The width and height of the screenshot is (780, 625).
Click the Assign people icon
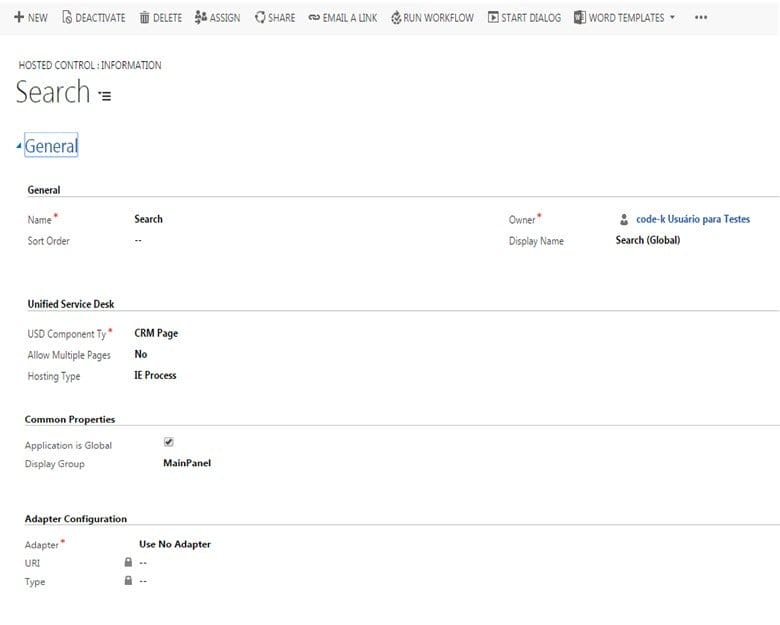[200, 18]
